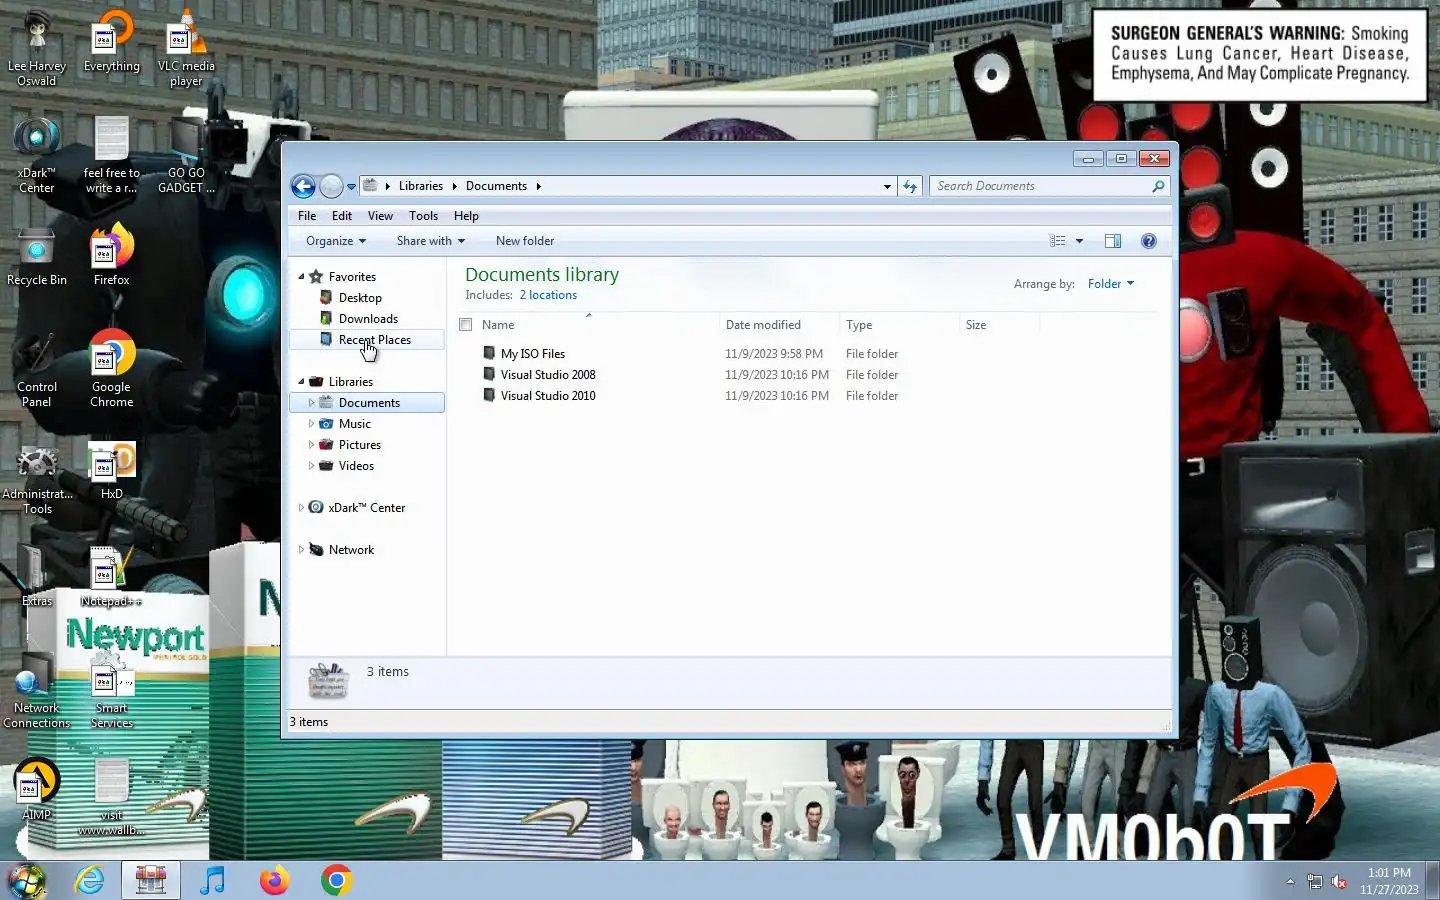The height and width of the screenshot is (900, 1440).
Task: Click the Refresh button beside address bar
Action: (910, 186)
